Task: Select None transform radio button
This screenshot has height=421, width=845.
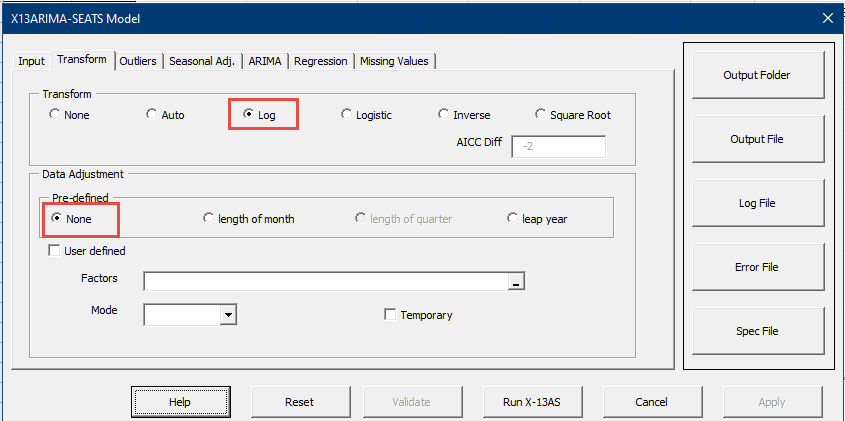Action: [70, 115]
